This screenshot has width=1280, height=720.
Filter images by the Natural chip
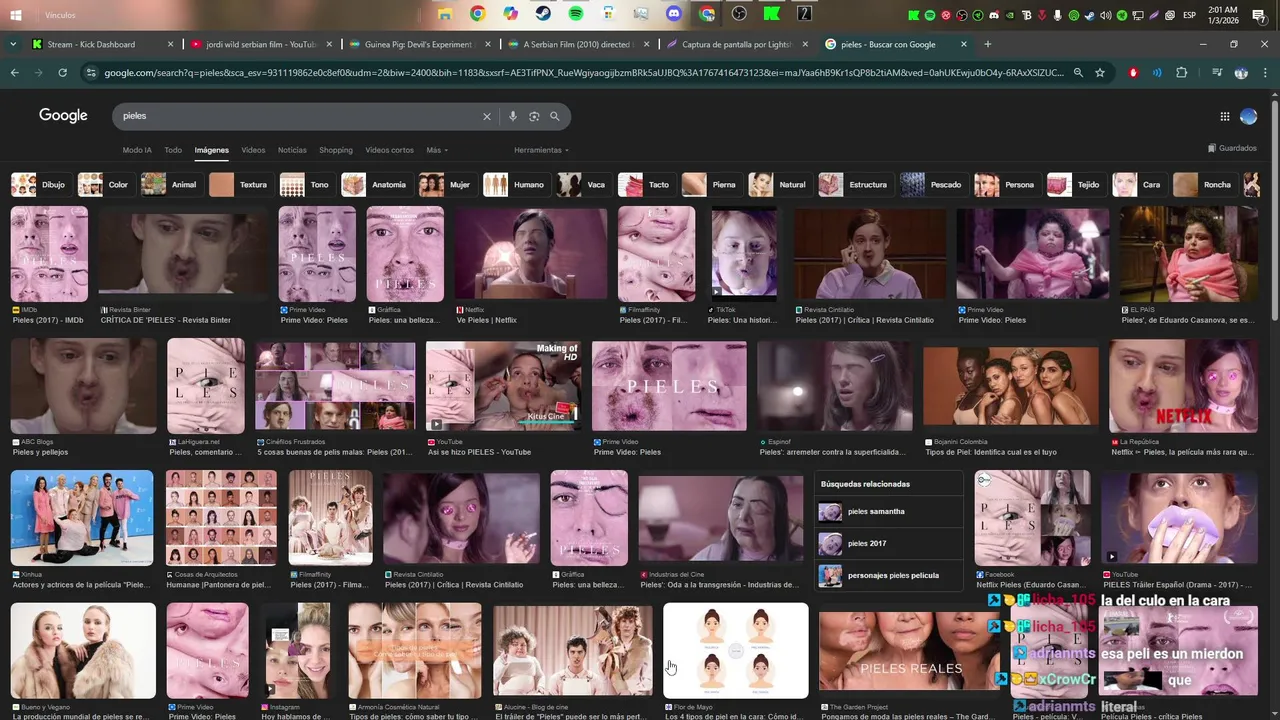(778, 185)
